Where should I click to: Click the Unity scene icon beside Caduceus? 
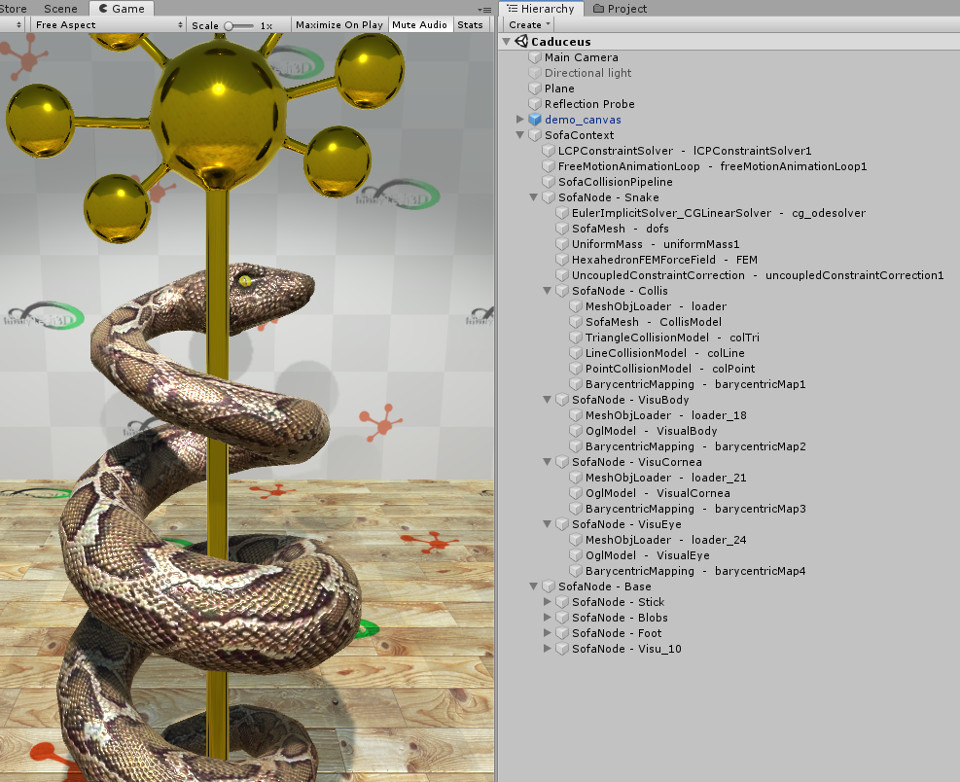(x=521, y=41)
